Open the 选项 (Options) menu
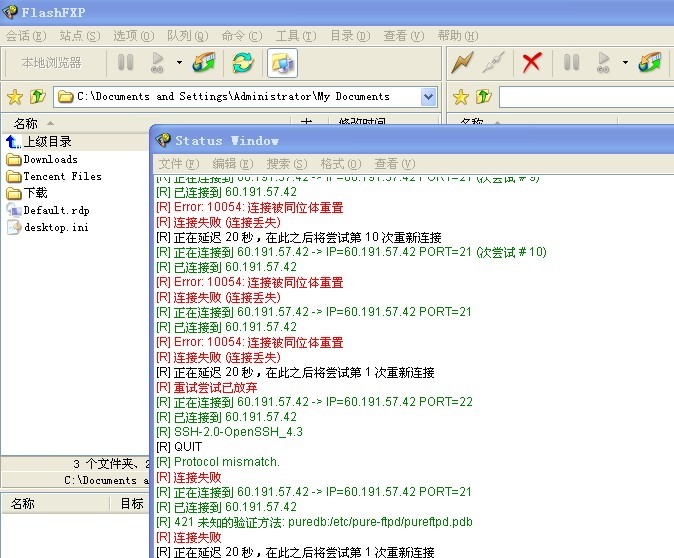This screenshot has width=674, height=558. point(134,36)
